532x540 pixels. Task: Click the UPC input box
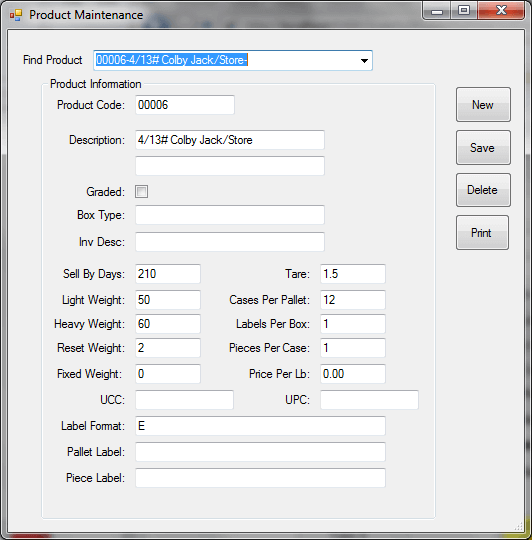coord(369,400)
